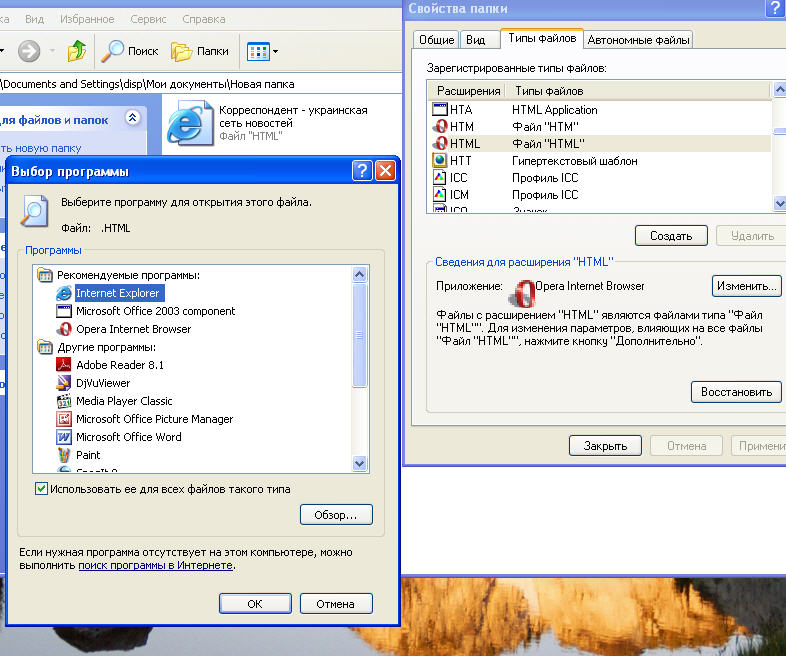Viewport: 786px width, 656px height.
Task: Select the Типы файлов tab
Action: (542, 38)
